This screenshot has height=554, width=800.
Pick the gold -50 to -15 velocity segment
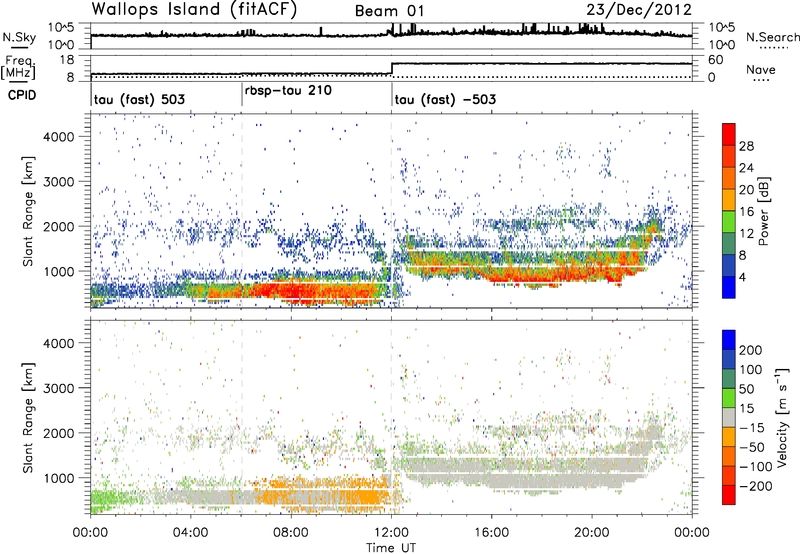(x=729, y=437)
